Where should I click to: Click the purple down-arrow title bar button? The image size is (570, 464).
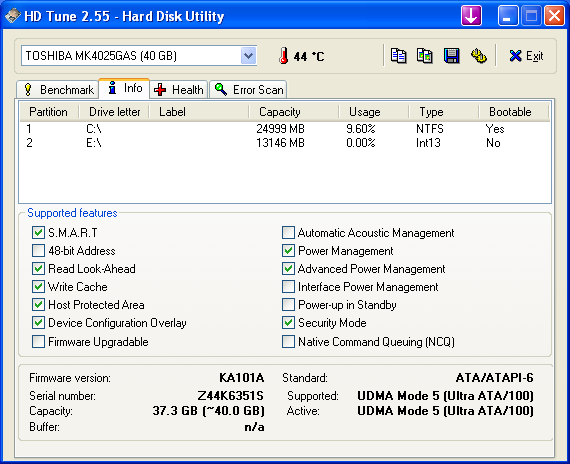pos(471,16)
